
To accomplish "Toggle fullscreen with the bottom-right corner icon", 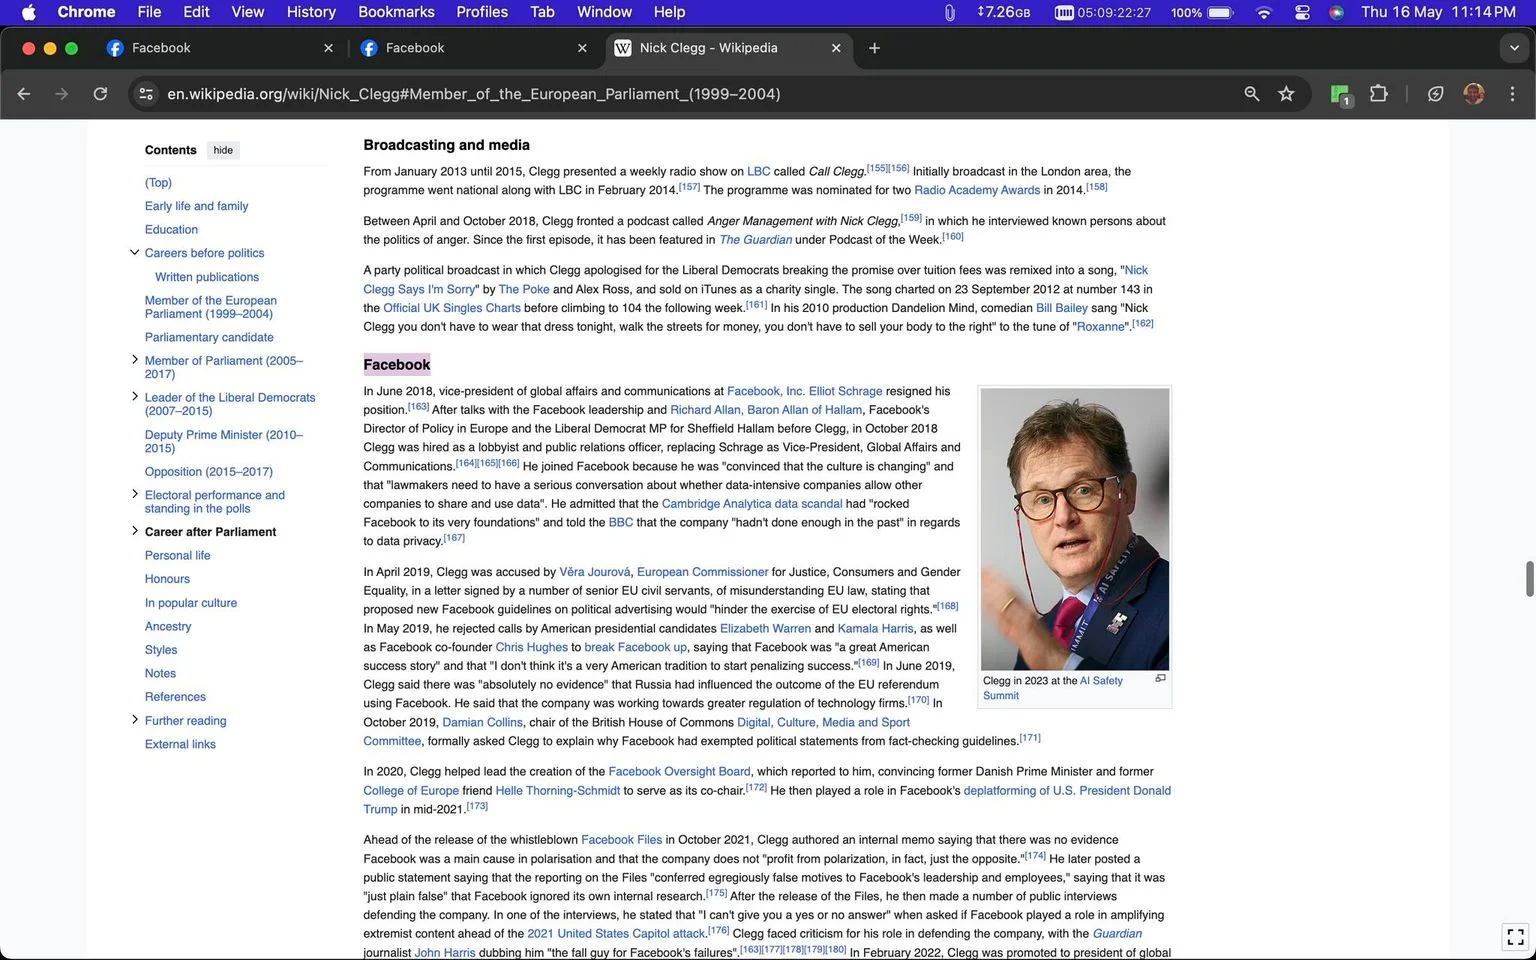I will tap(1515, 937).
